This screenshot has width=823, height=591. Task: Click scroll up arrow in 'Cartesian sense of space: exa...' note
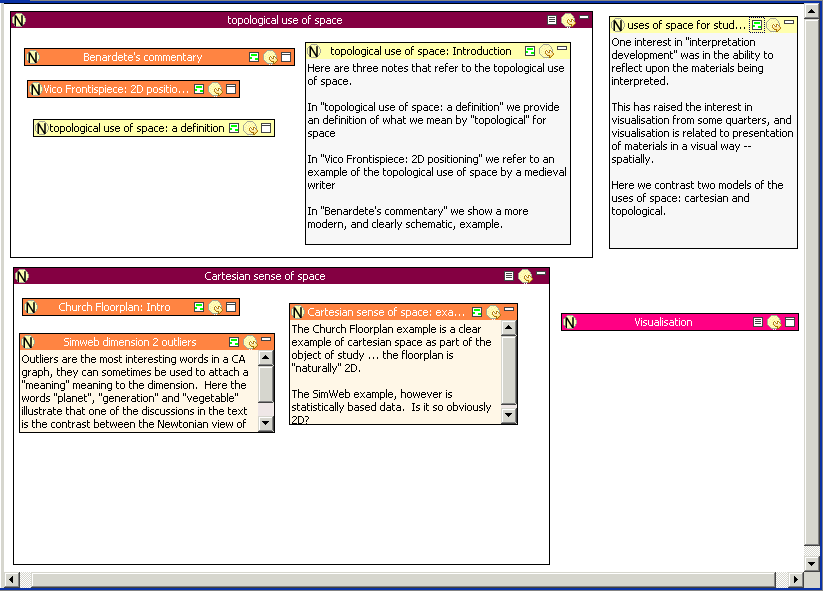point(509,329)
